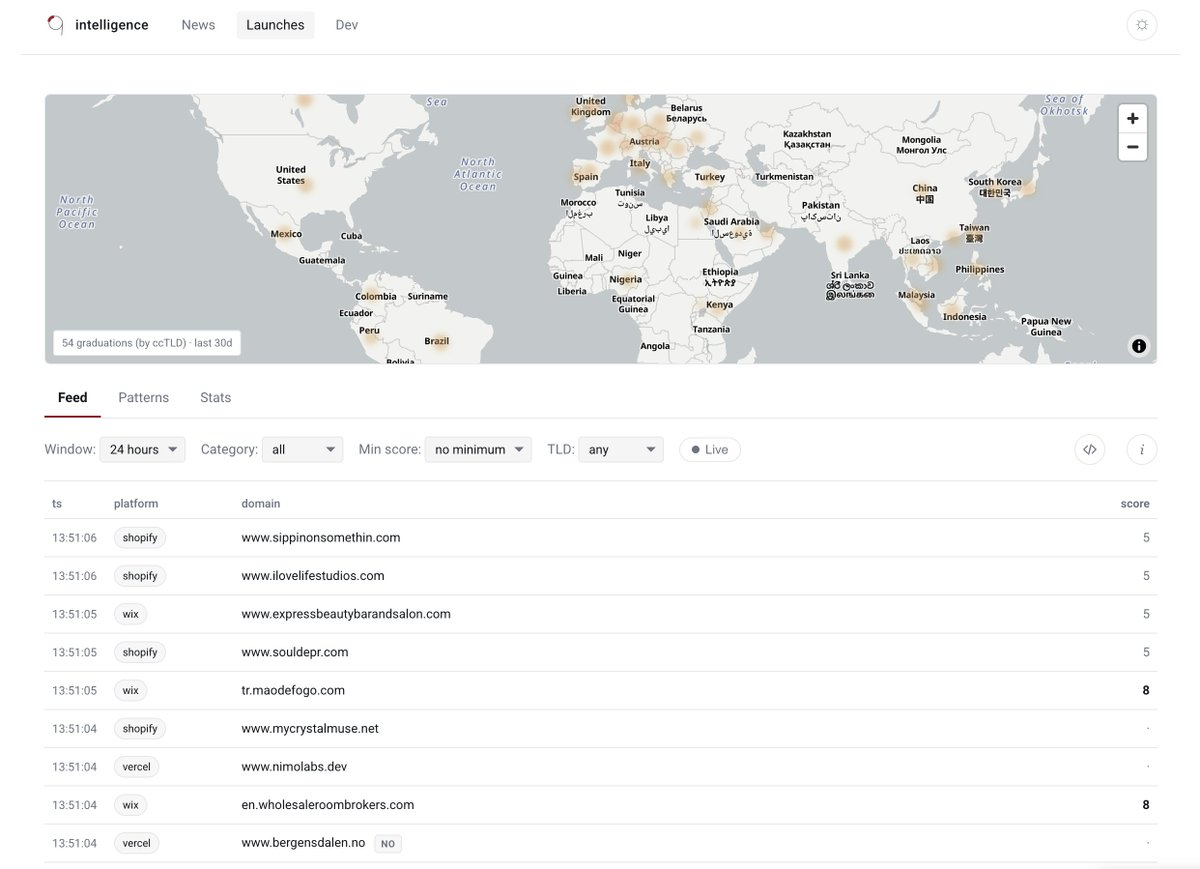
Task: Click the ts column header
Action: tap(57, 504)
